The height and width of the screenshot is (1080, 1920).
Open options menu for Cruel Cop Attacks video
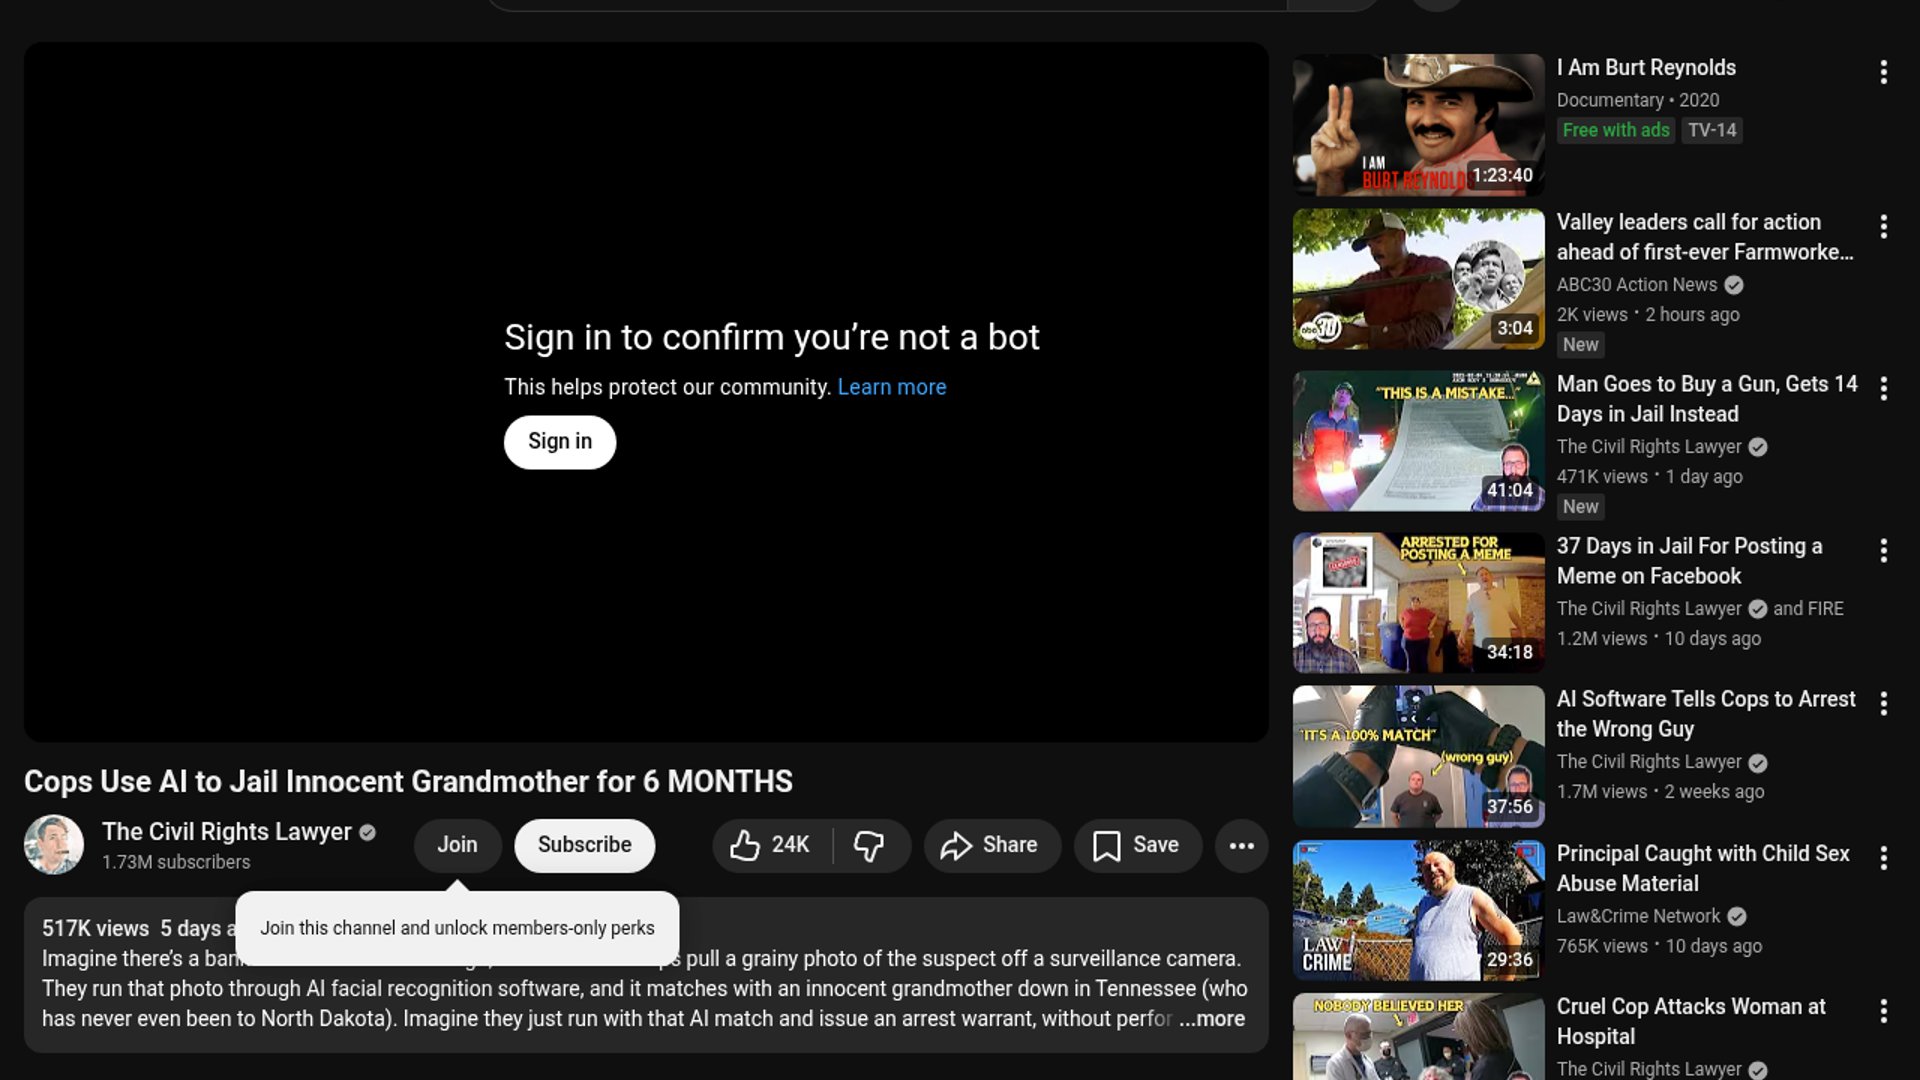(1883, 1011)
